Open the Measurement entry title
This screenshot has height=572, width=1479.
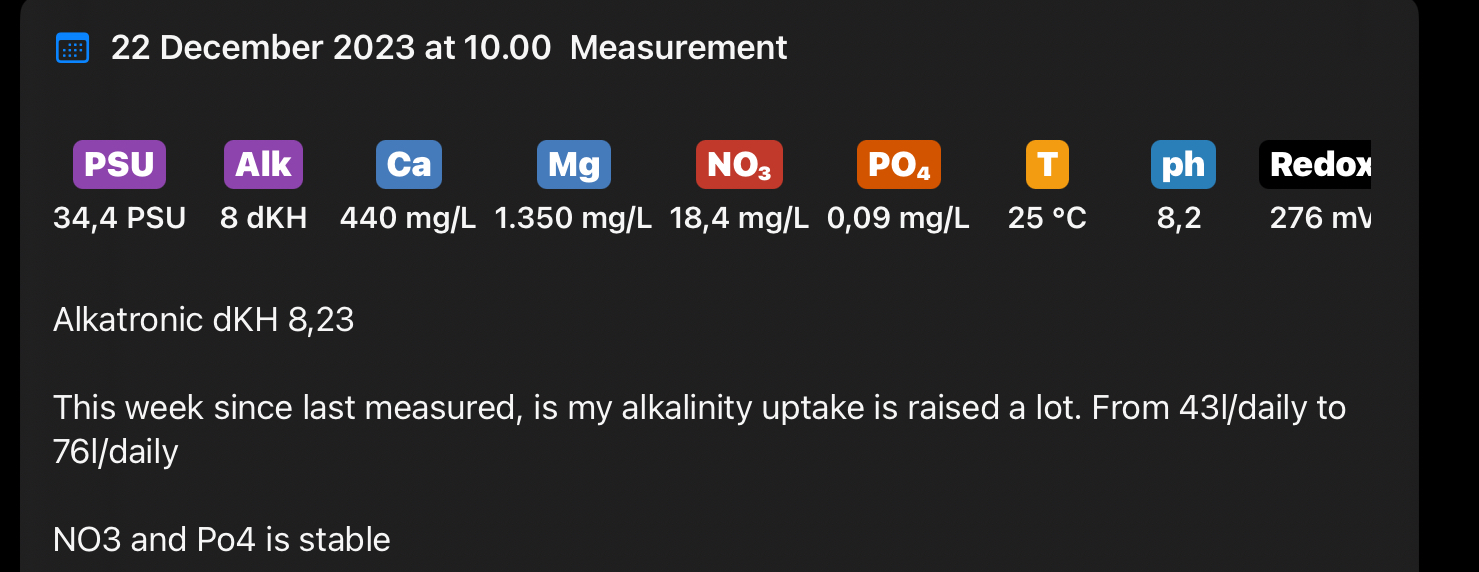[678, 48]
